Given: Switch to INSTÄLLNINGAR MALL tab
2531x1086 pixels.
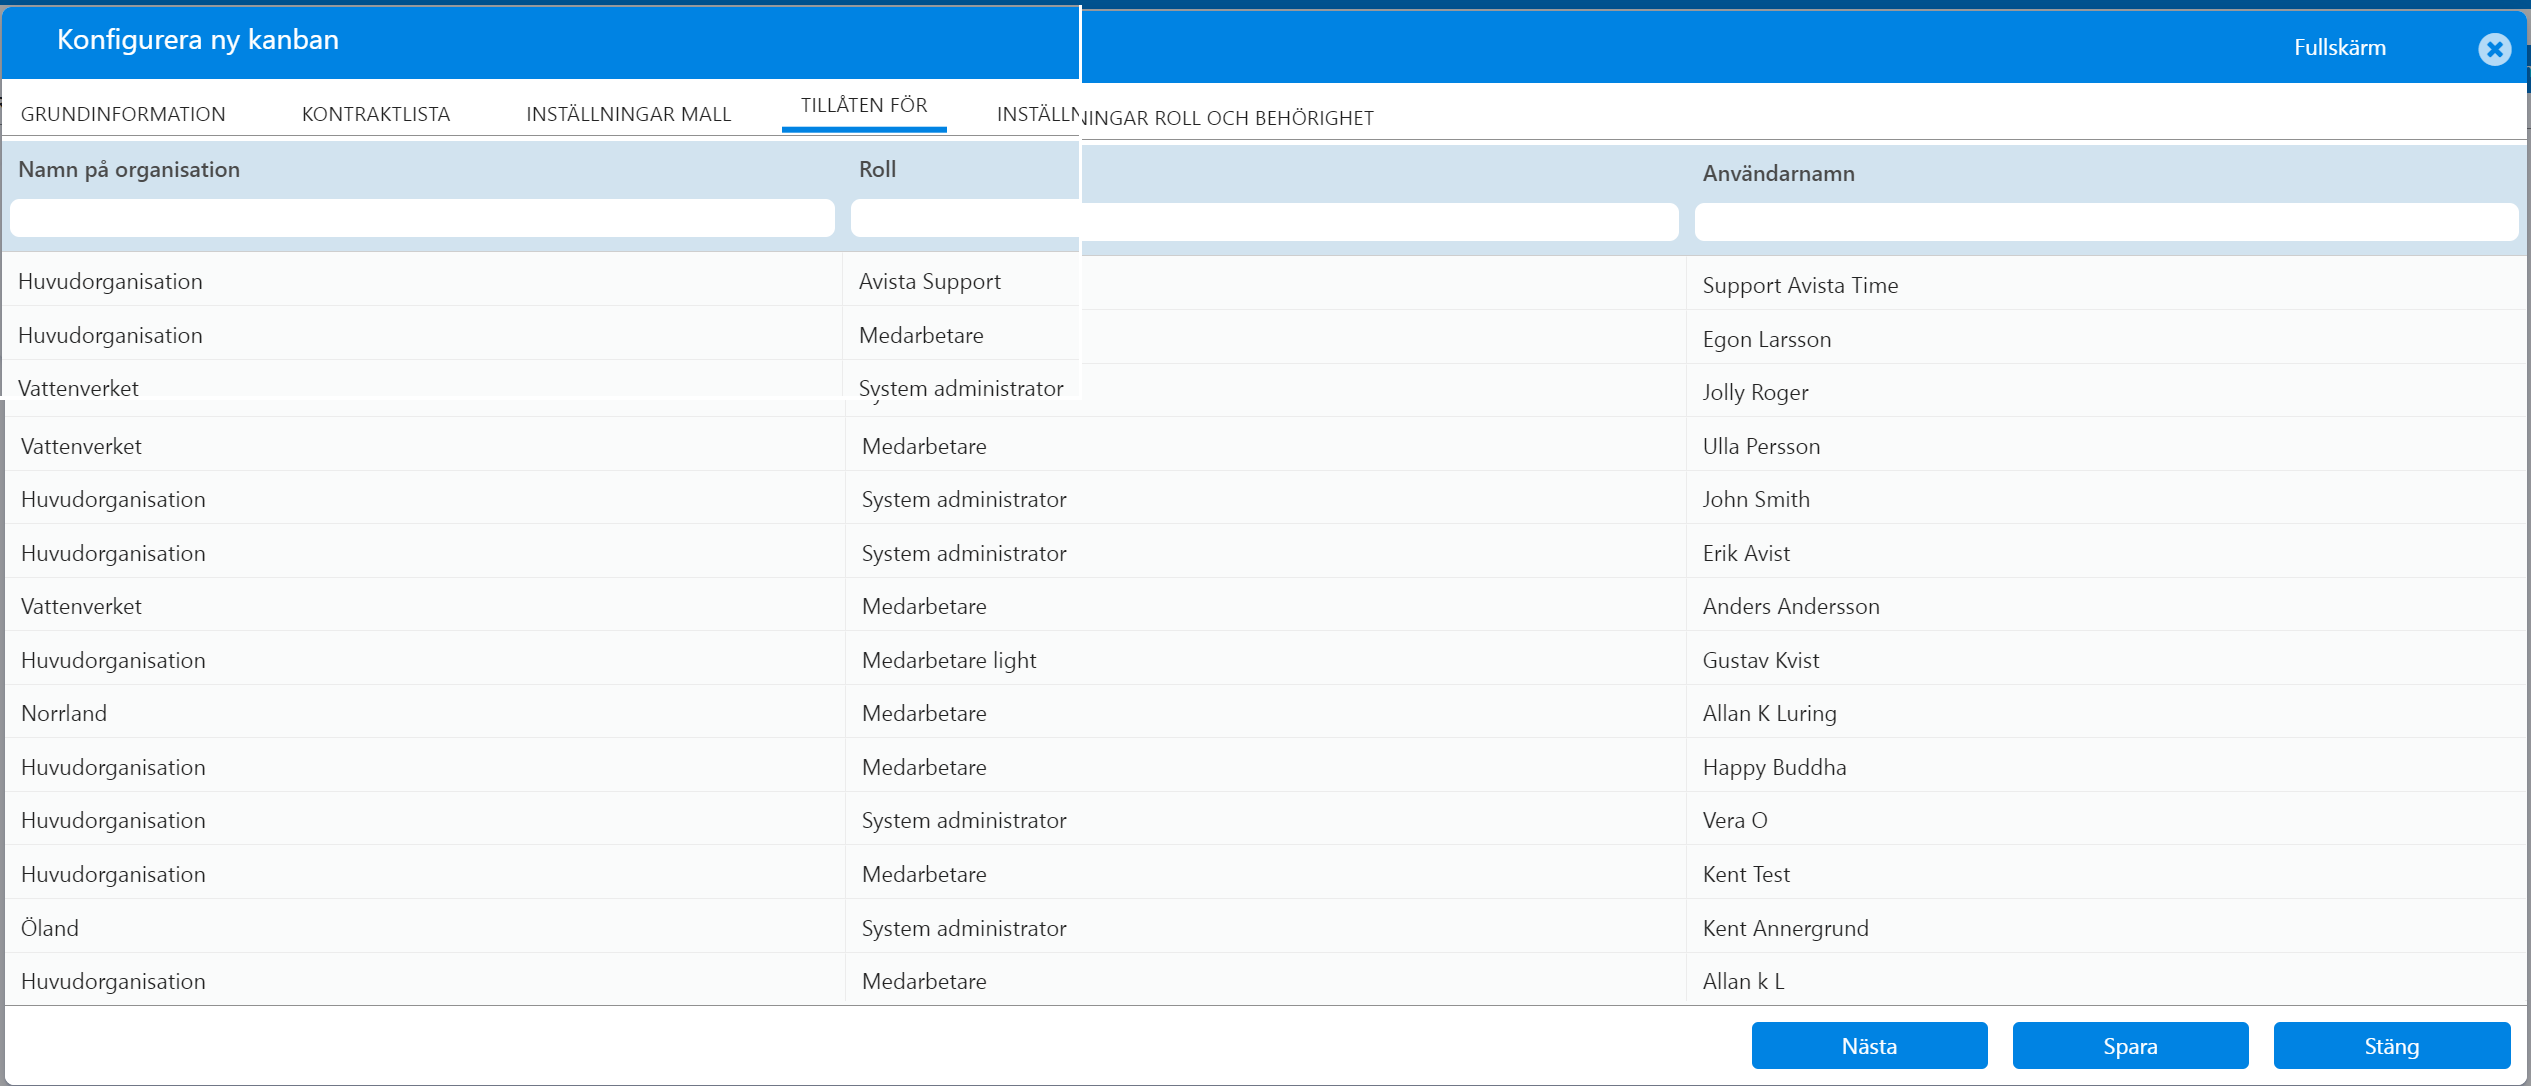Looking at the screenshot, I should 629,114.
